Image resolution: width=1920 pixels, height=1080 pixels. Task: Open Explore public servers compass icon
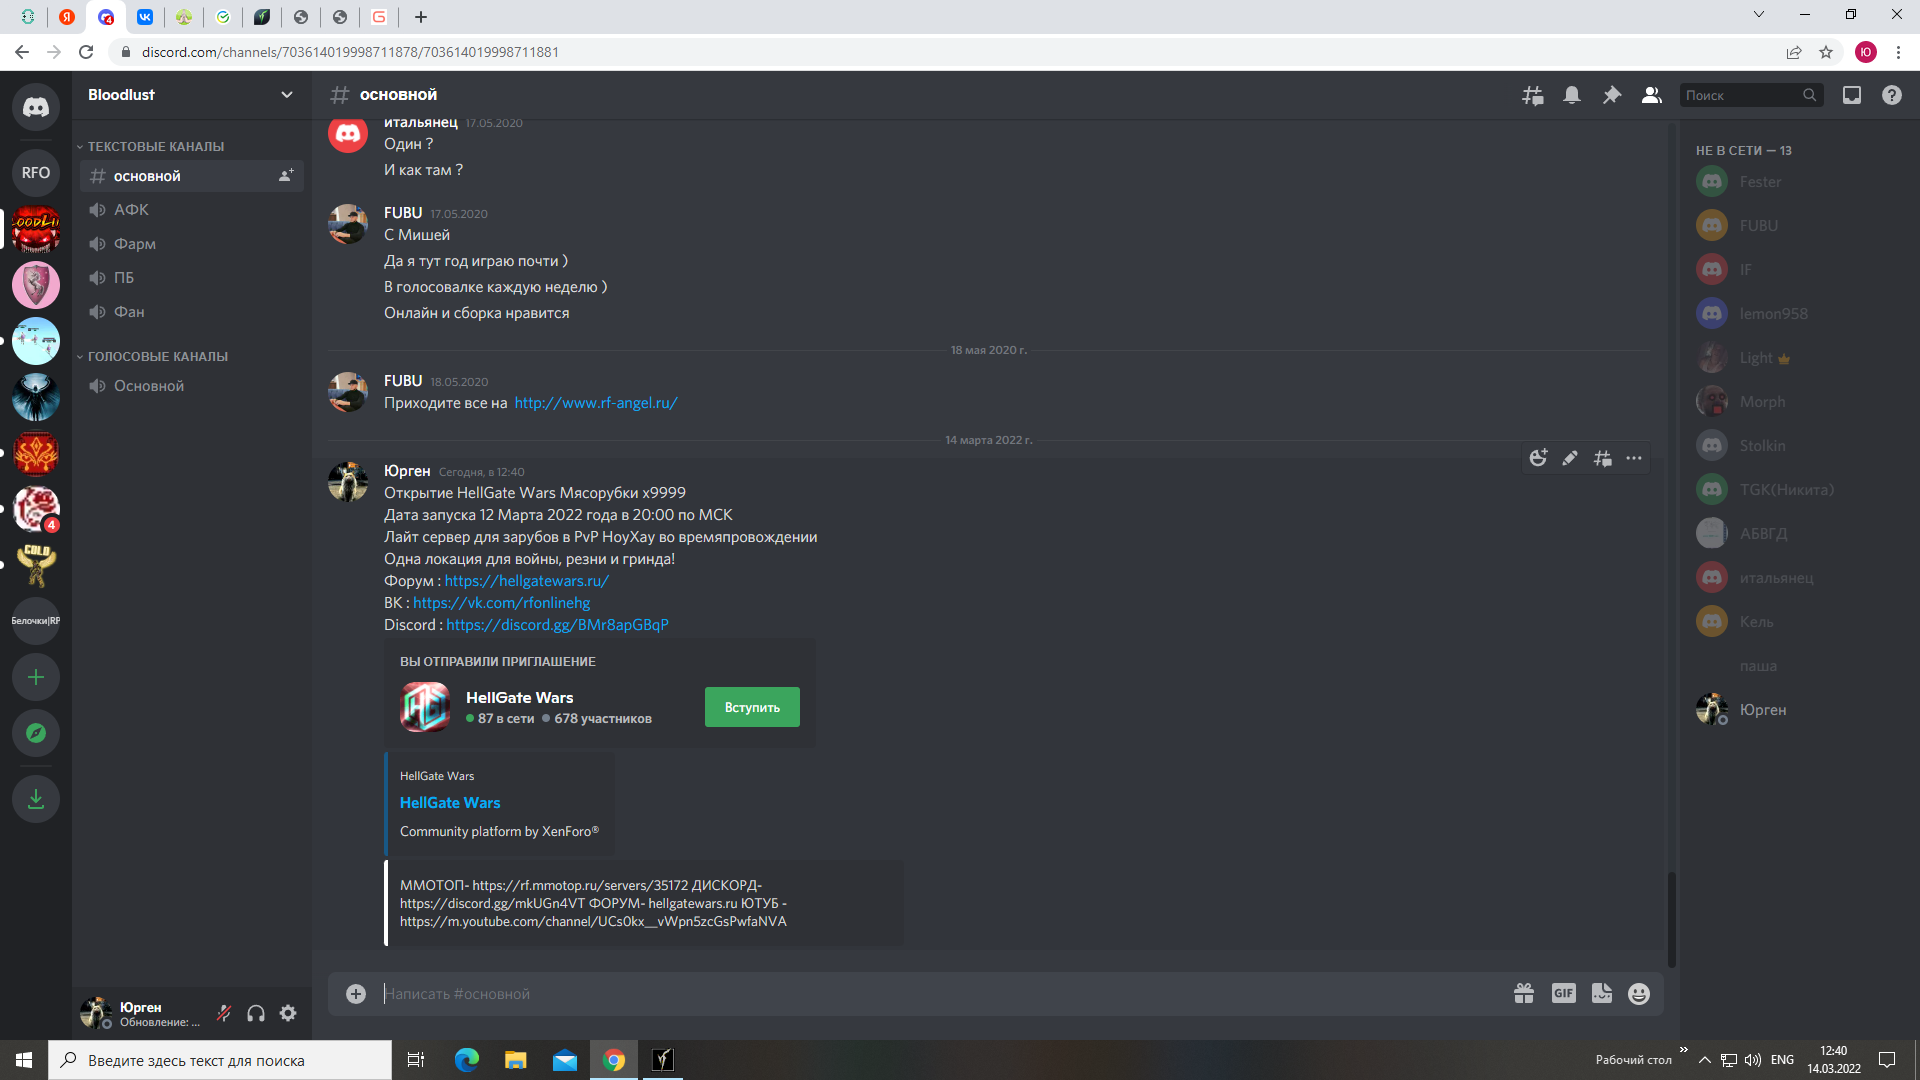(x=36, y=733)
